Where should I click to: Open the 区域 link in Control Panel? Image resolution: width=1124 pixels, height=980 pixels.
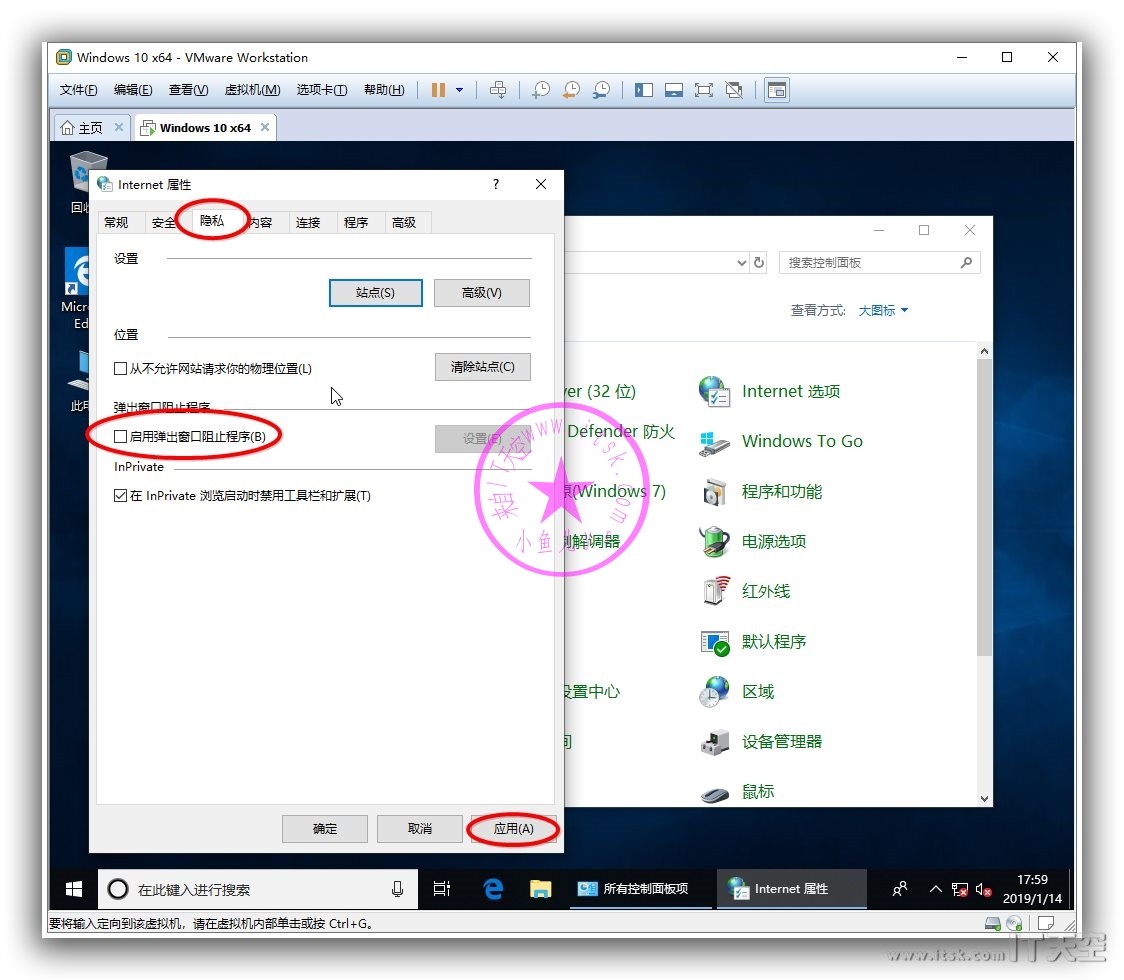[x=758, y=692]
